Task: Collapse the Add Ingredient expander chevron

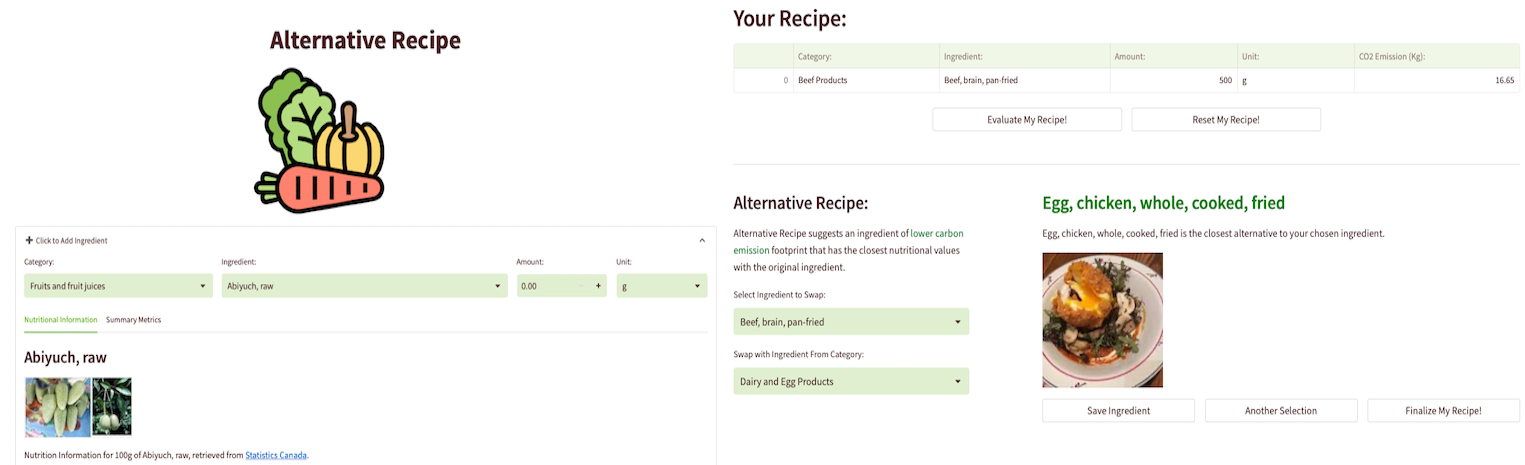Action: [x=702, y=240]
